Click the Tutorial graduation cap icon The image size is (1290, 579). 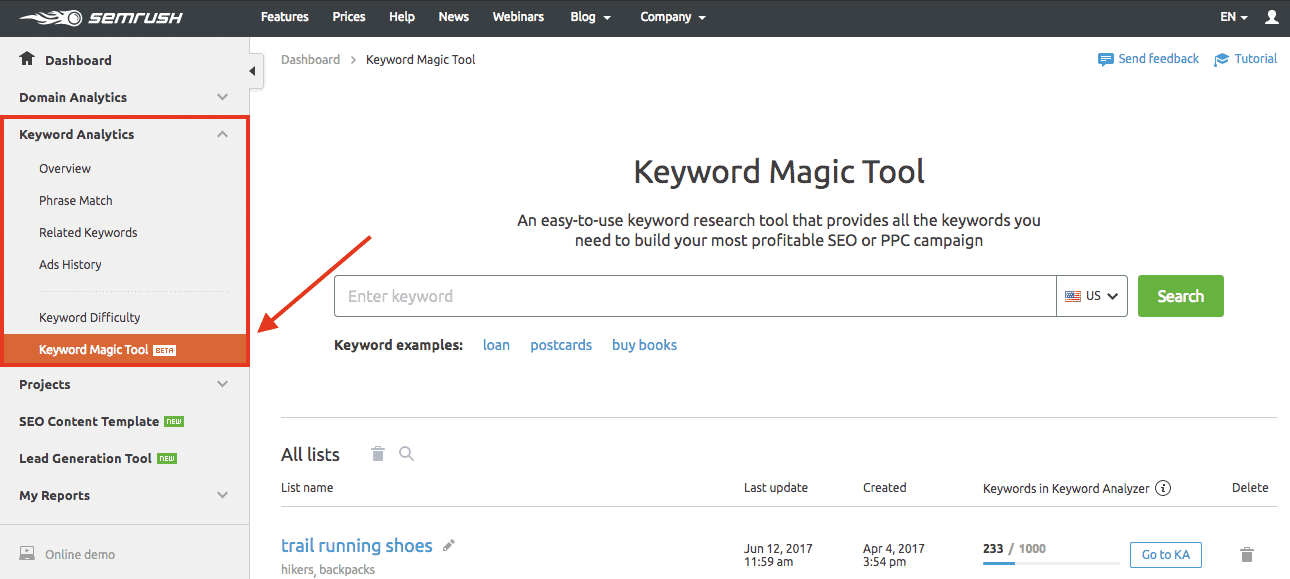point(1222,60)
